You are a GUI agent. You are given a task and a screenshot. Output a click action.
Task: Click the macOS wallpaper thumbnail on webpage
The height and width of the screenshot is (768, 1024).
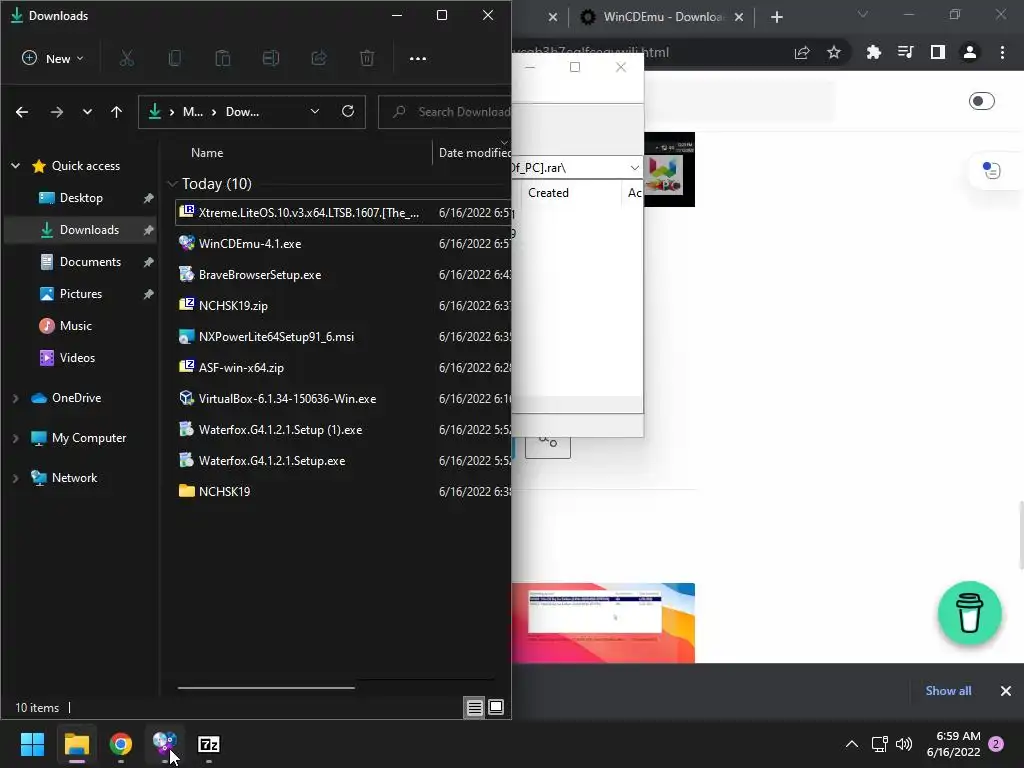coord(603,623)
